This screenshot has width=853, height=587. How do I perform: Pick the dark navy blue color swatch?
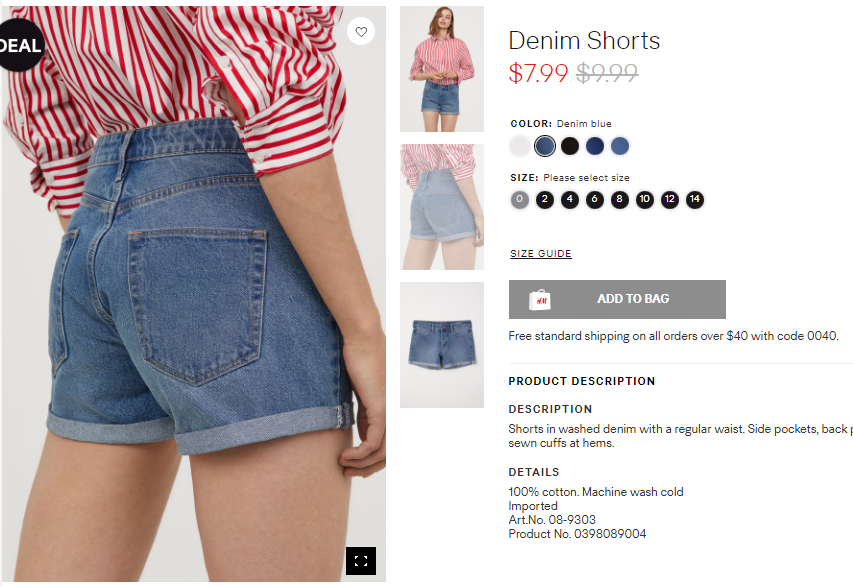pyautogui.click(x=595, y=146)
